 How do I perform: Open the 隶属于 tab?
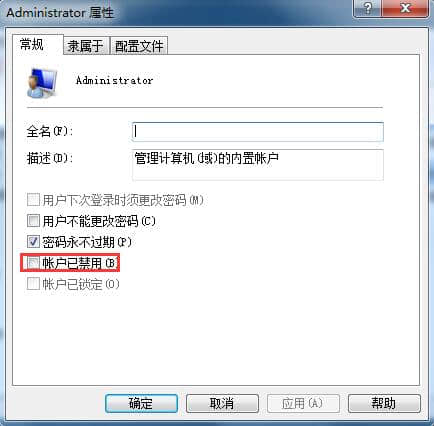click(86, 46)
